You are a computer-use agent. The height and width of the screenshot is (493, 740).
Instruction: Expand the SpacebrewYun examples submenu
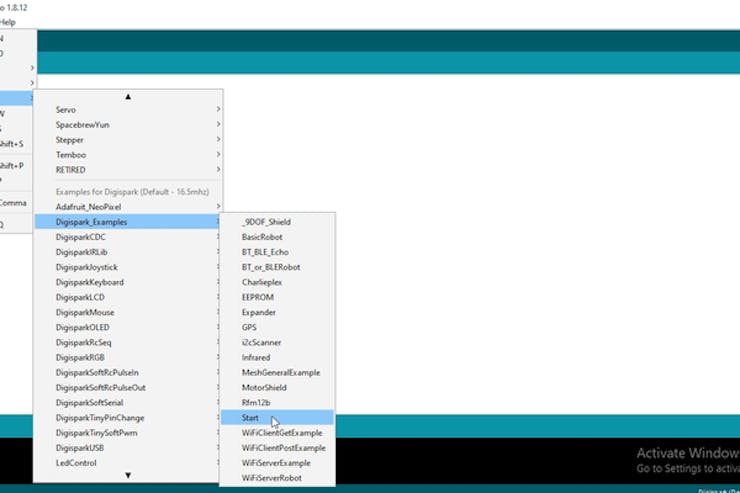[x=128, y=125]
